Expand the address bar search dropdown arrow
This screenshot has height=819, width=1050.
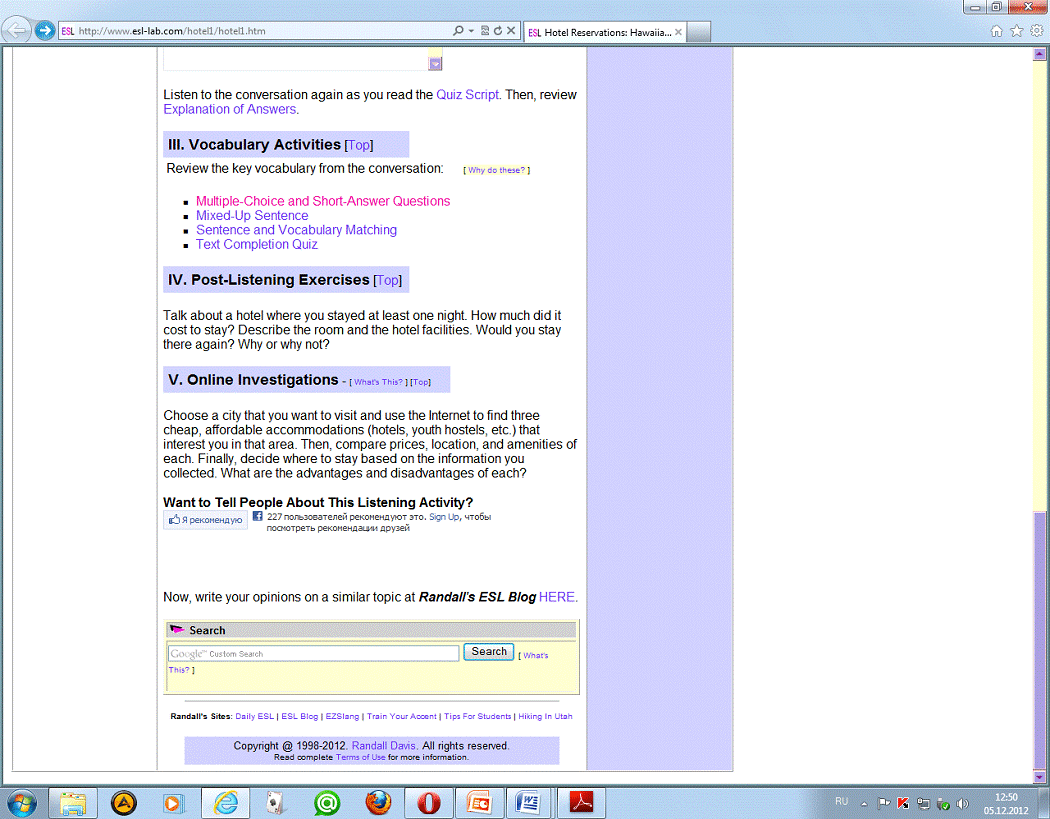471,31
